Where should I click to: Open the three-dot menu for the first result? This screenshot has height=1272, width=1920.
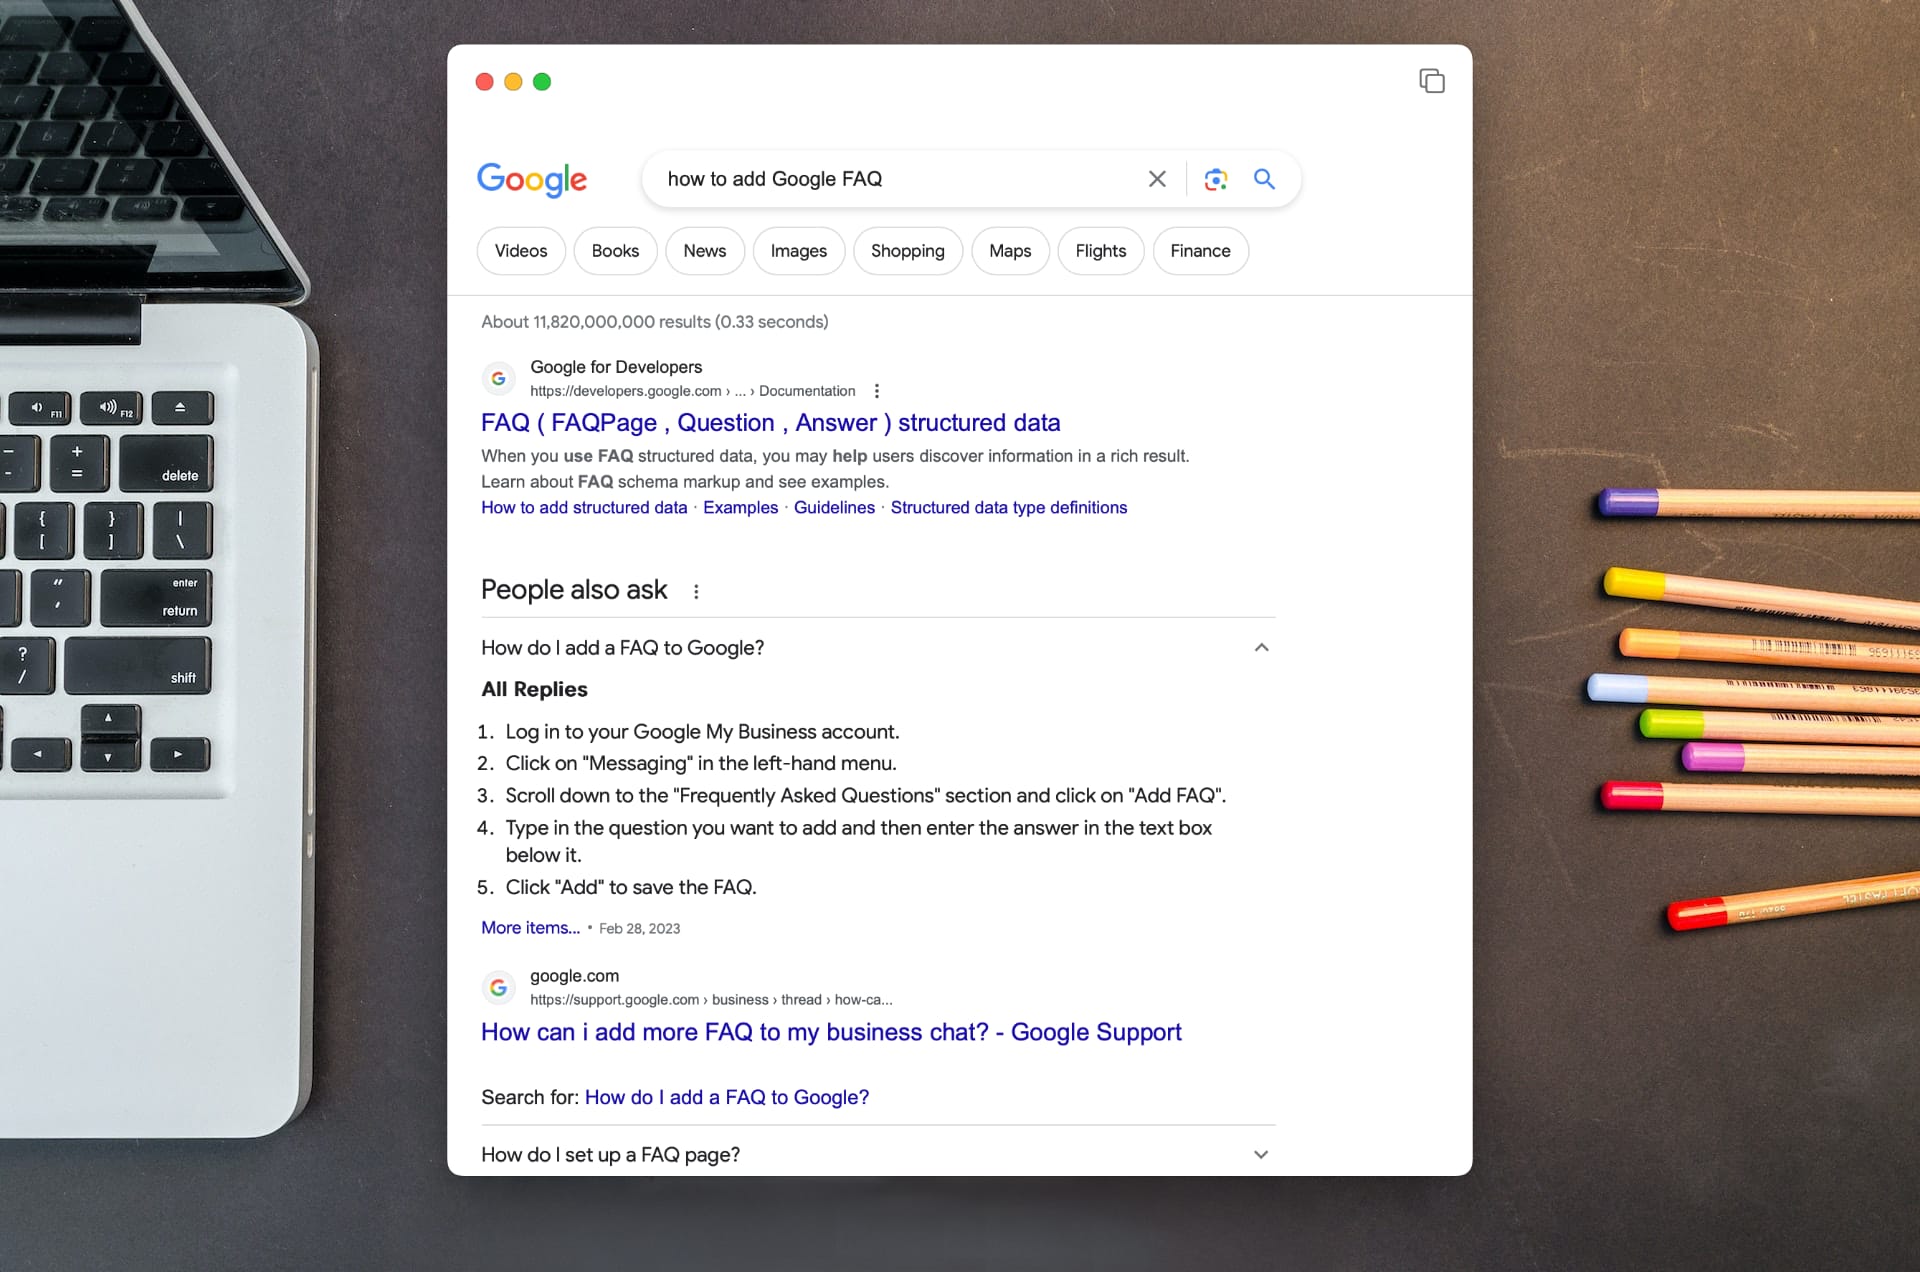tap(877, 391)
